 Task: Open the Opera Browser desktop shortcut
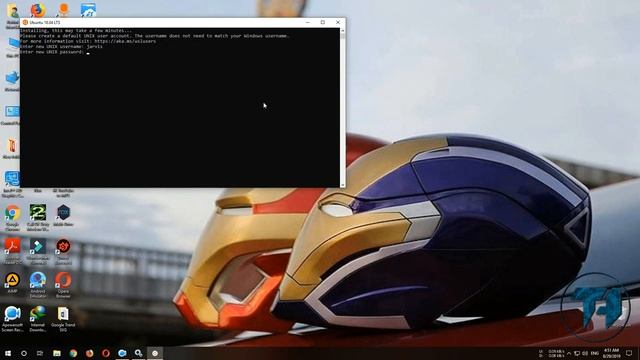pos(63,280)
